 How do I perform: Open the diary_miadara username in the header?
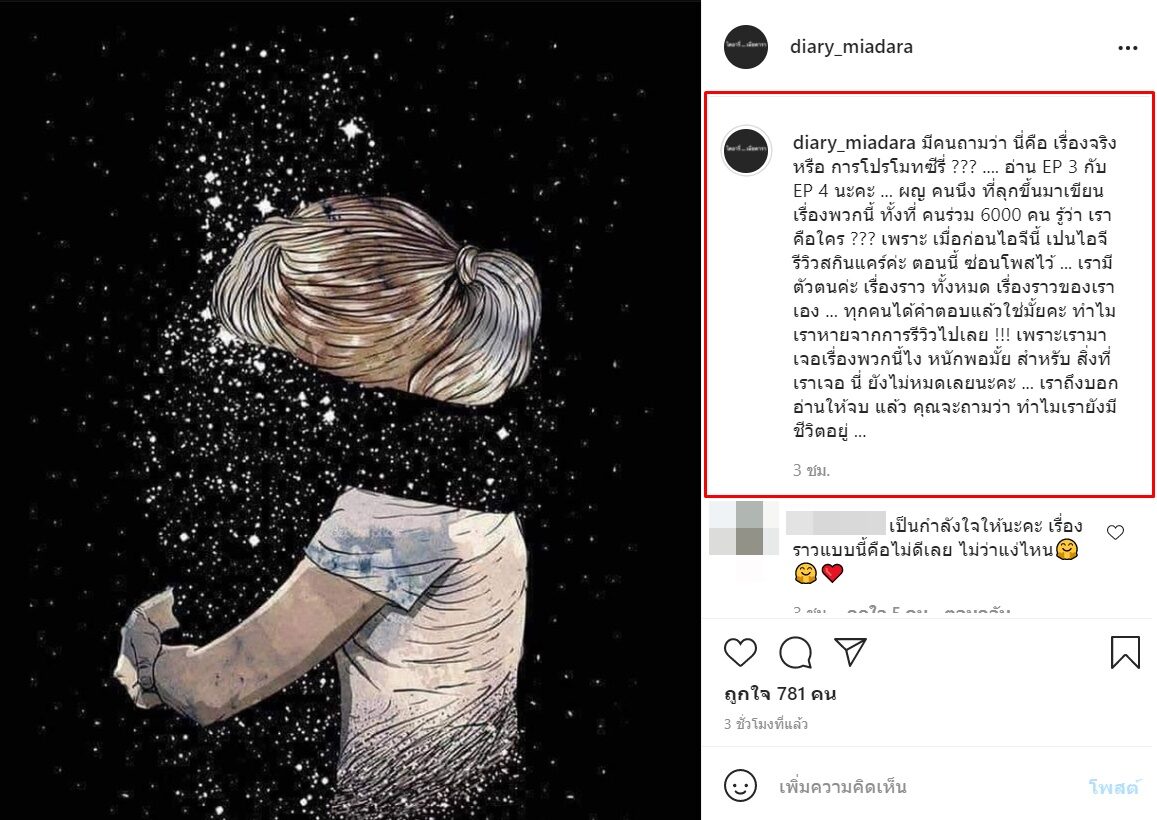coord(851,46)
